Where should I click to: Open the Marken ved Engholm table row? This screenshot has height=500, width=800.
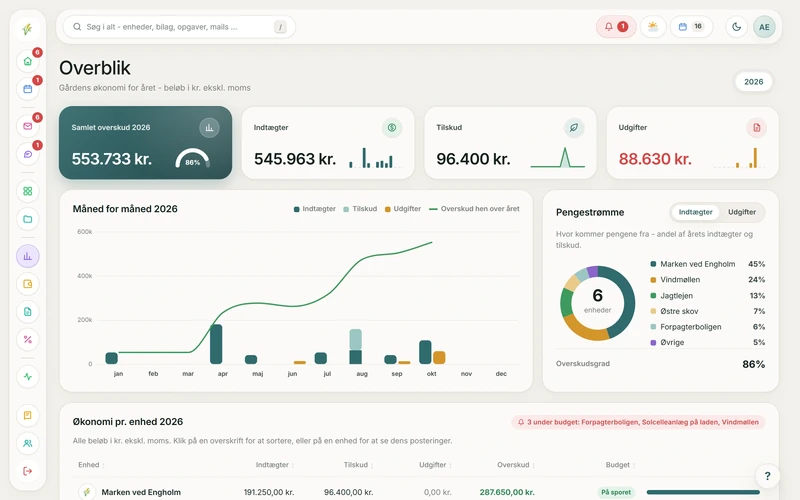pos(419,492)
